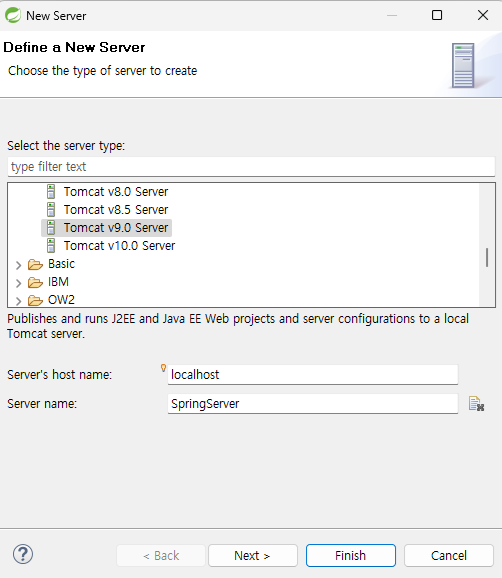Screen dimensions: 502x578
Task: Expand the Basic category
Action: [18, 265]
